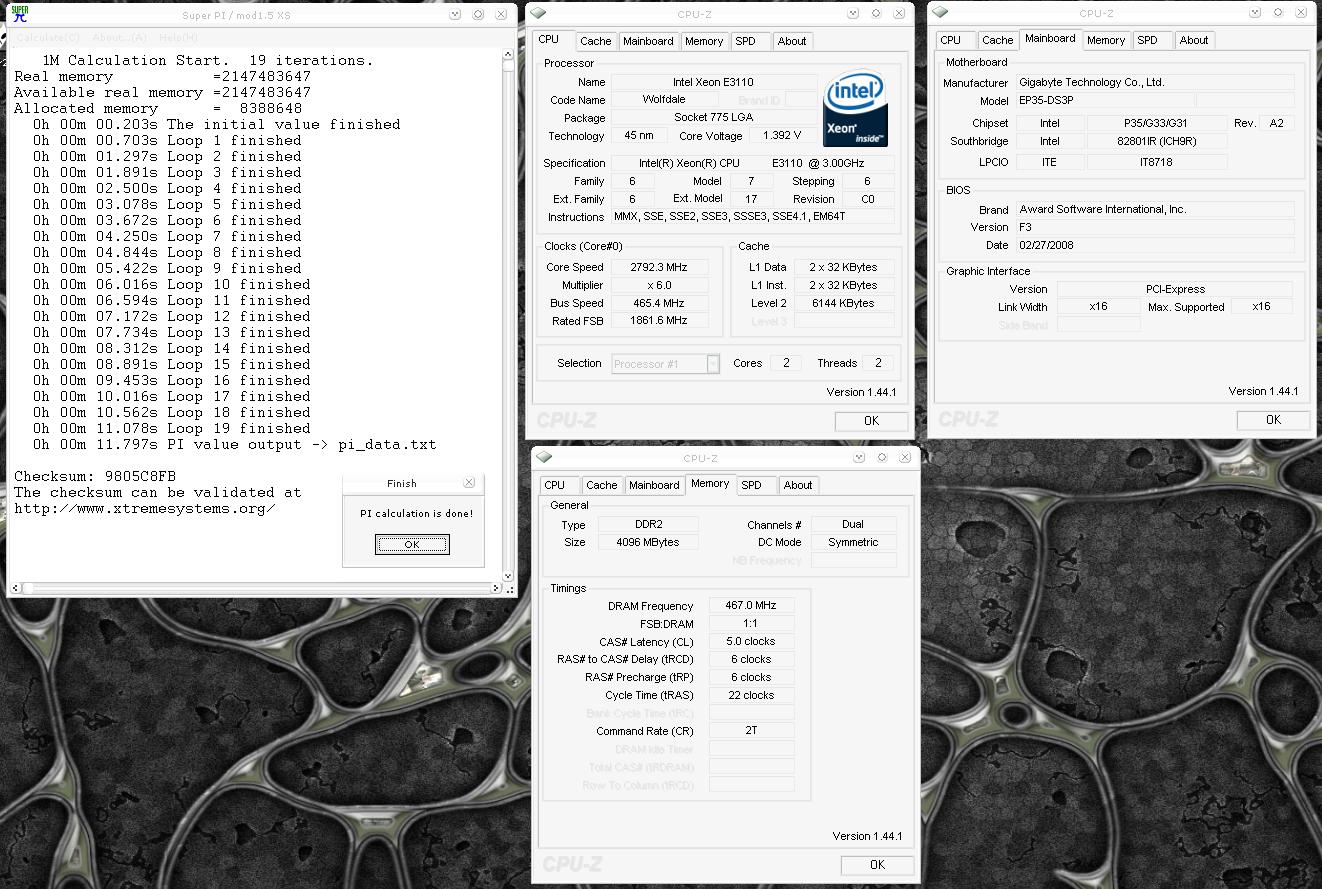The image size is (1322, 889).
Task: Open the About...(A) menu in Super PI
Action: pyautogui.click(x=119, y=37)
